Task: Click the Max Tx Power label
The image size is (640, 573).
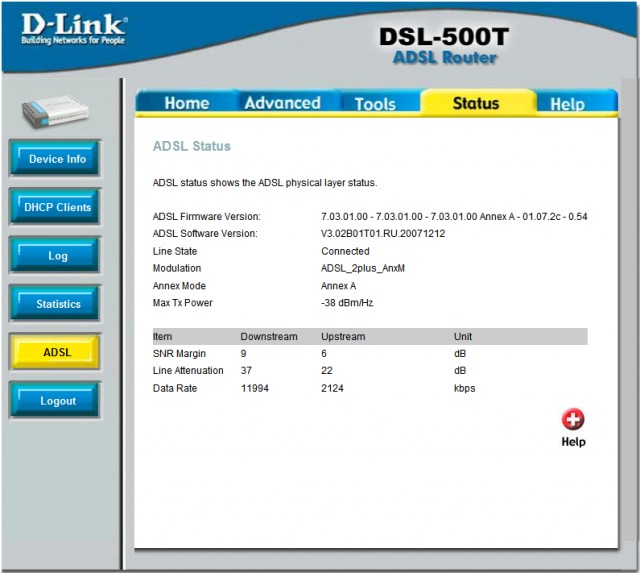Action: 182,303
